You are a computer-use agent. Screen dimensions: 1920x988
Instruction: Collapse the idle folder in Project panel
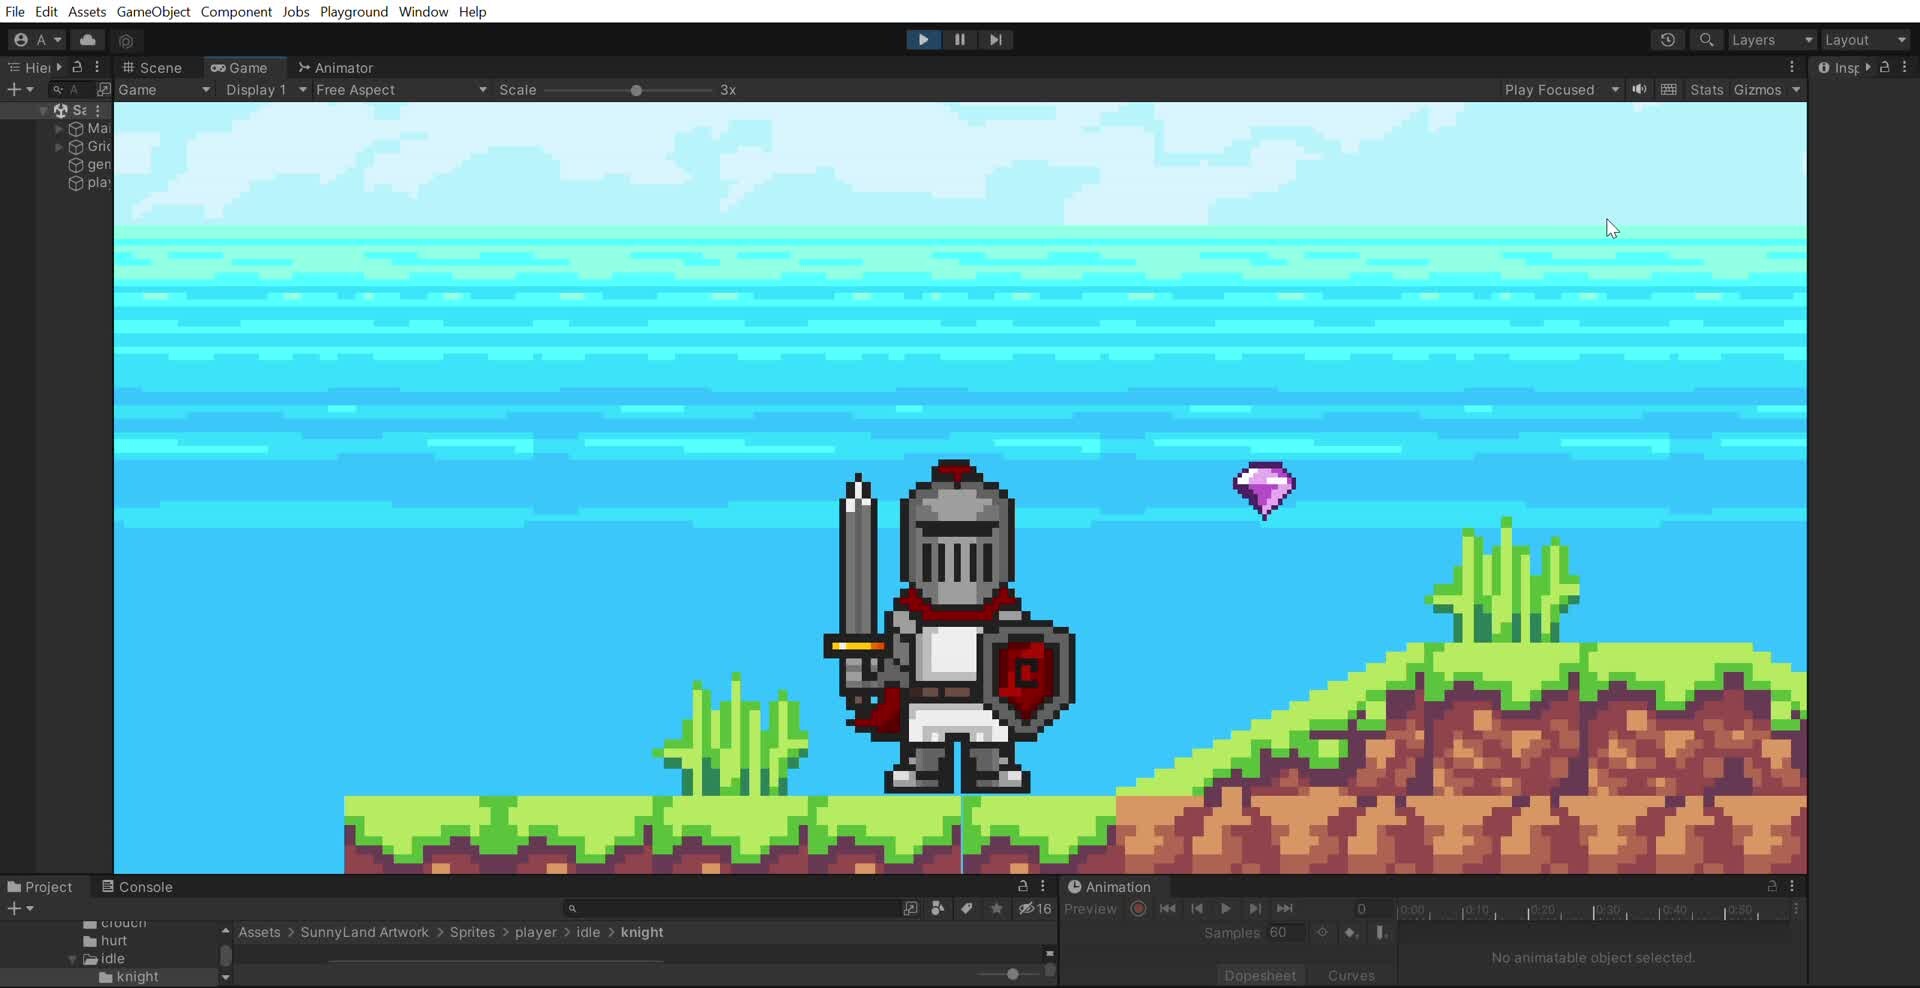[x=72, y=959]
